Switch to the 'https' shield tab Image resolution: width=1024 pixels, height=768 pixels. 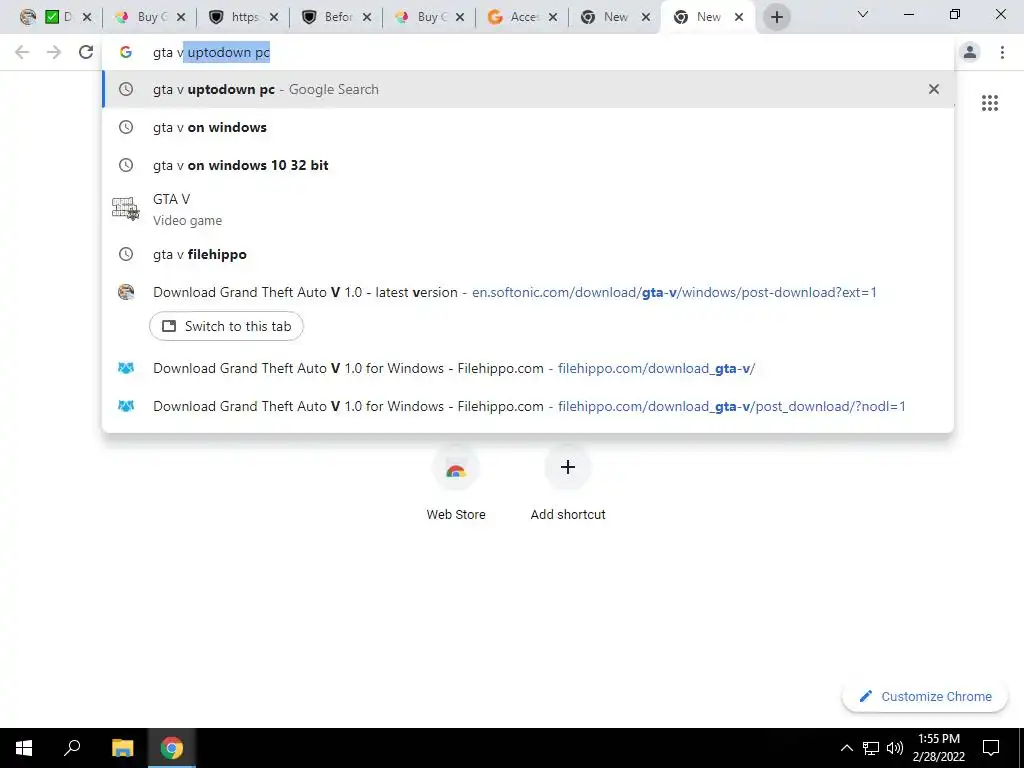pyautogui.click(x=243, y=17)
